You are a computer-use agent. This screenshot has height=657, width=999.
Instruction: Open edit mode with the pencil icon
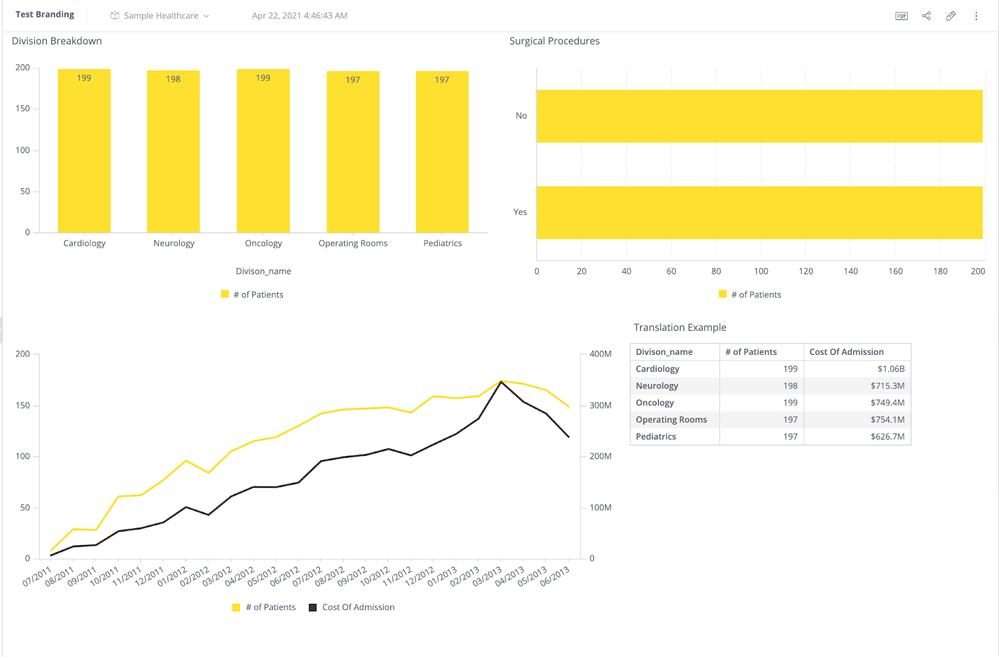coord(951,16)
